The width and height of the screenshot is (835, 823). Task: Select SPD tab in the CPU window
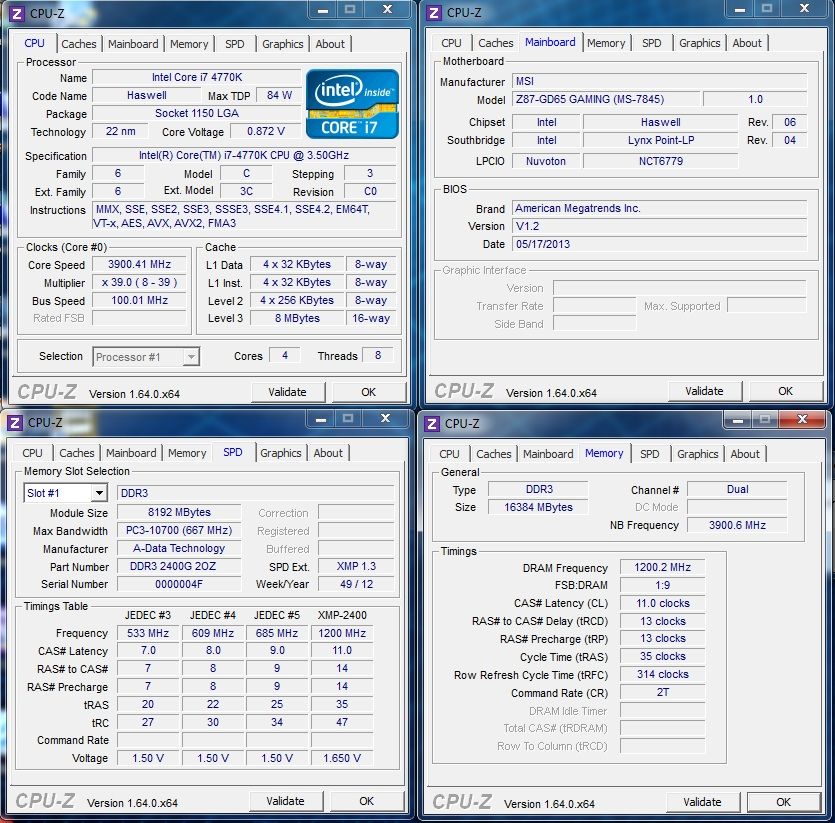pos(234,44)
